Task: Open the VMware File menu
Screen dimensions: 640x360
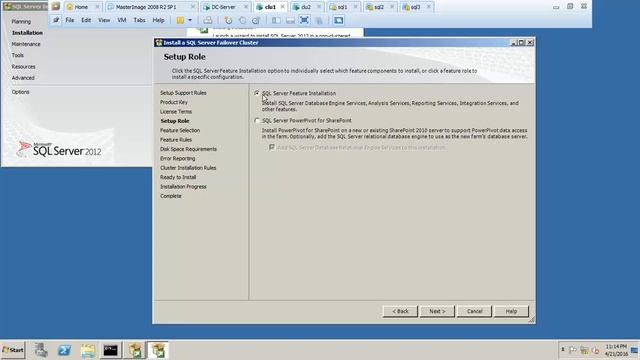Action: click(70, 20)
